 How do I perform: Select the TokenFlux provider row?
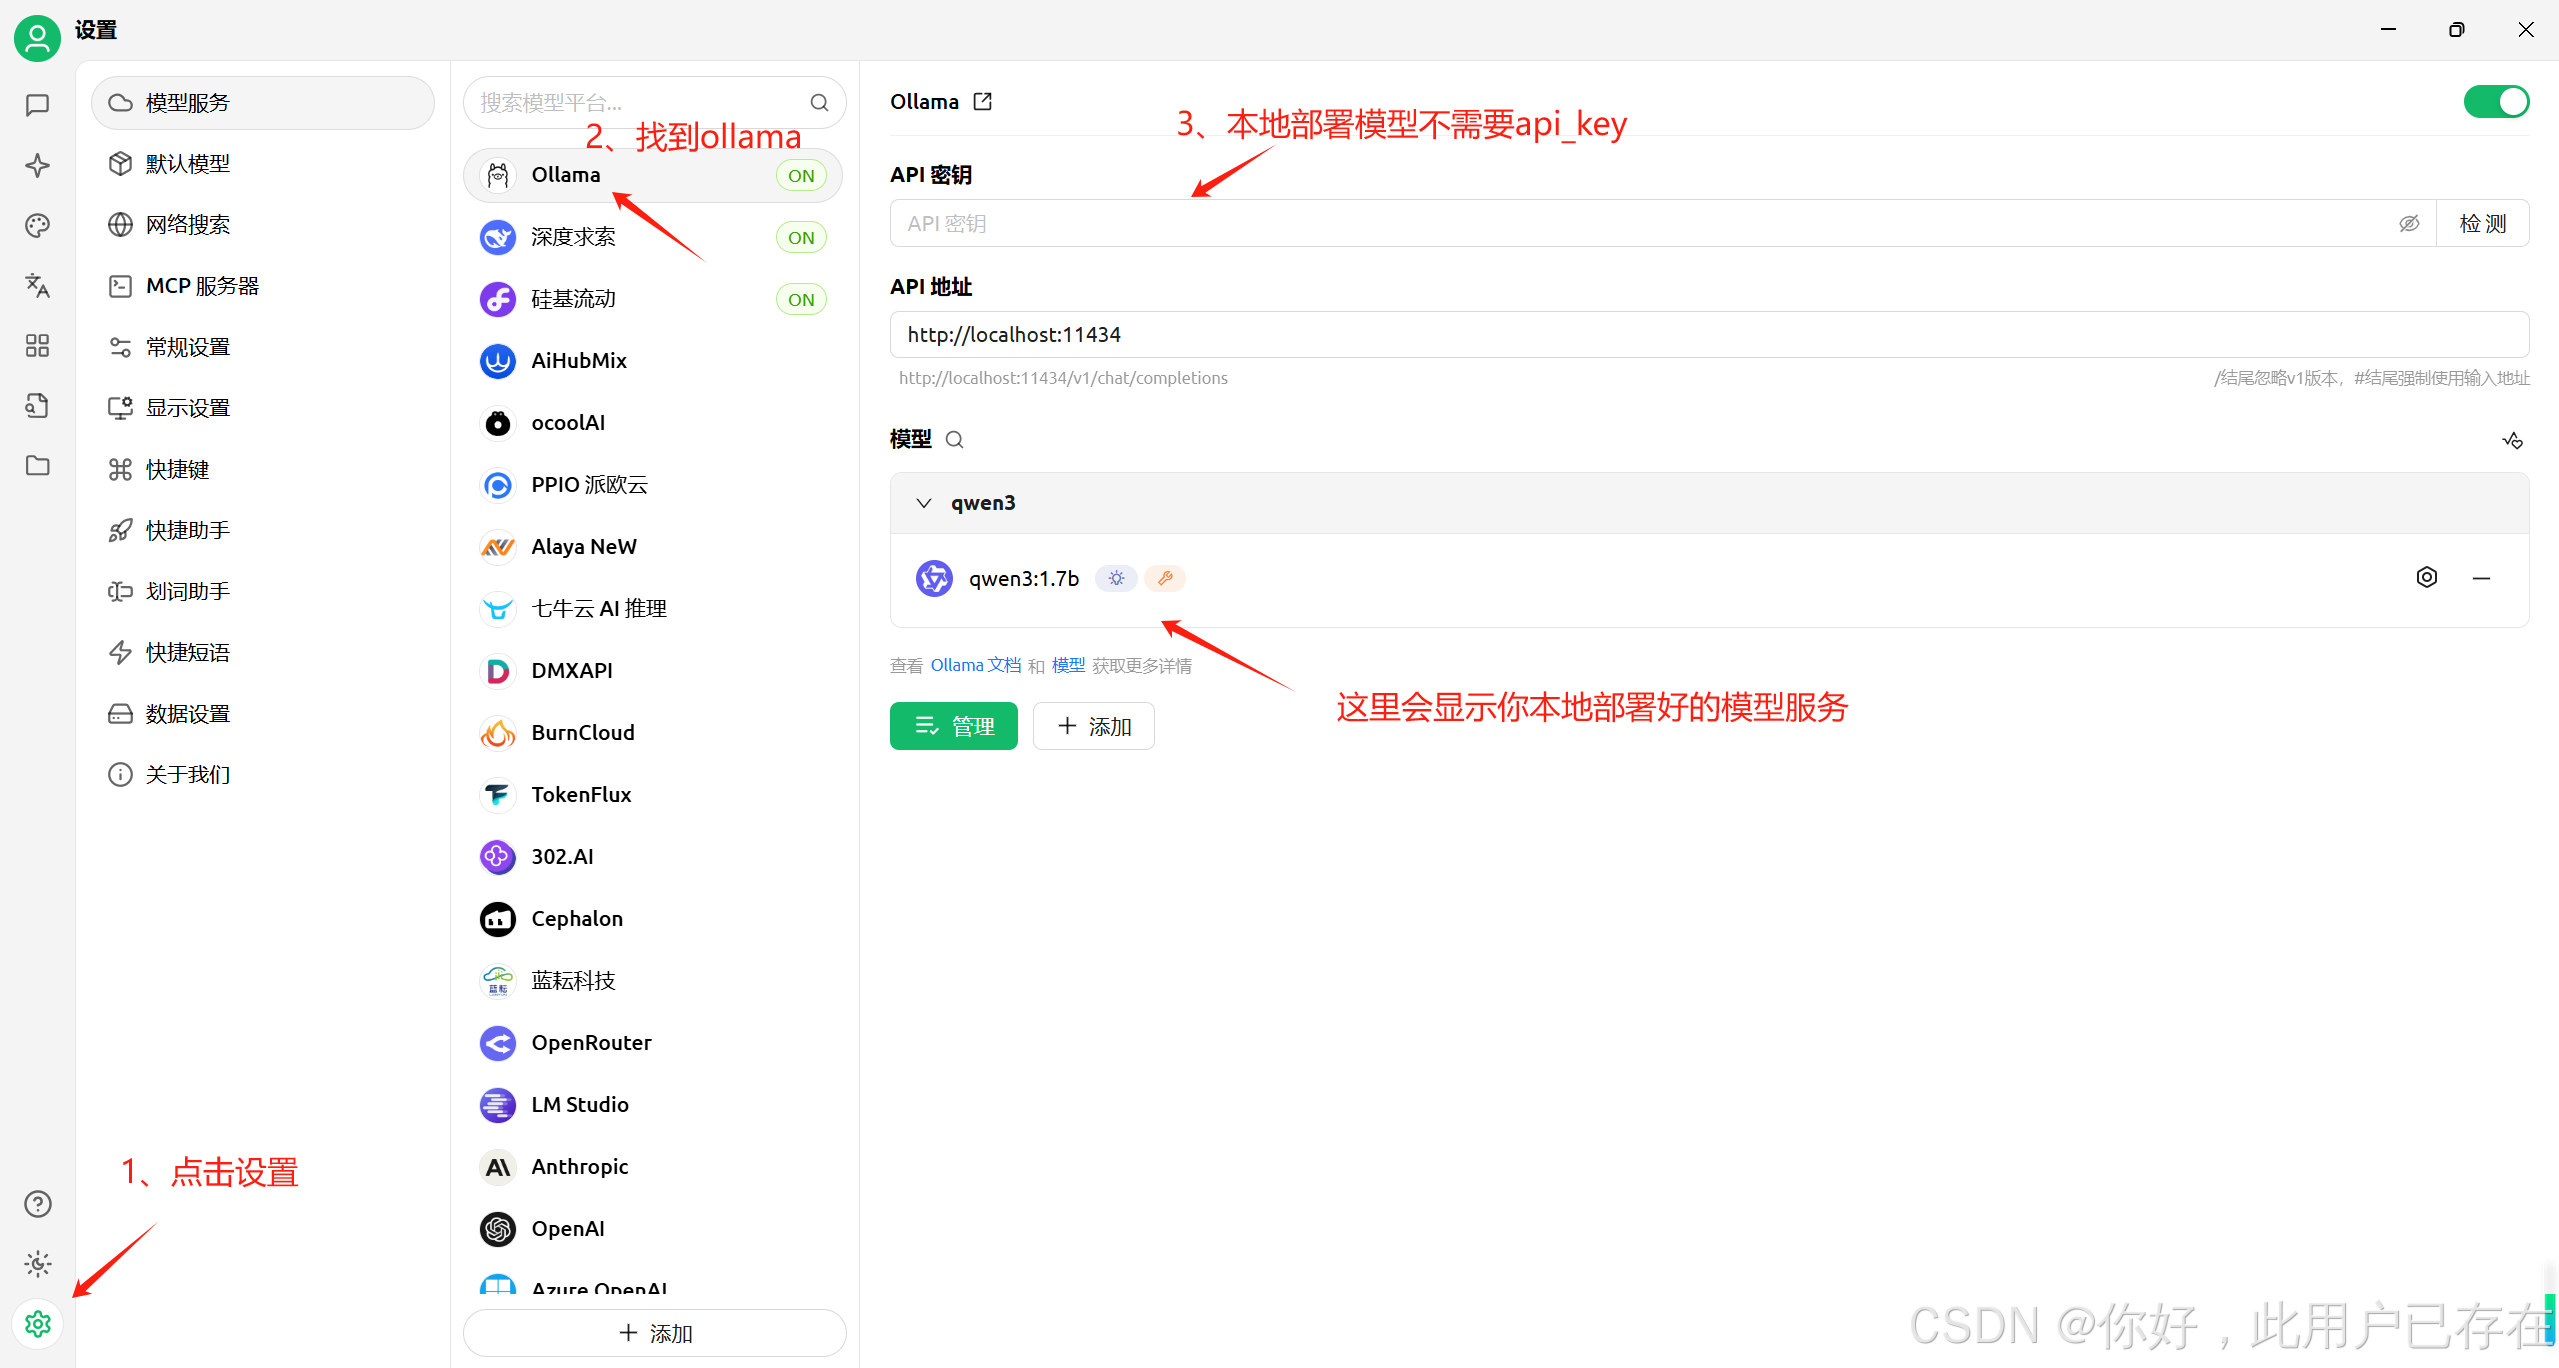653,795
